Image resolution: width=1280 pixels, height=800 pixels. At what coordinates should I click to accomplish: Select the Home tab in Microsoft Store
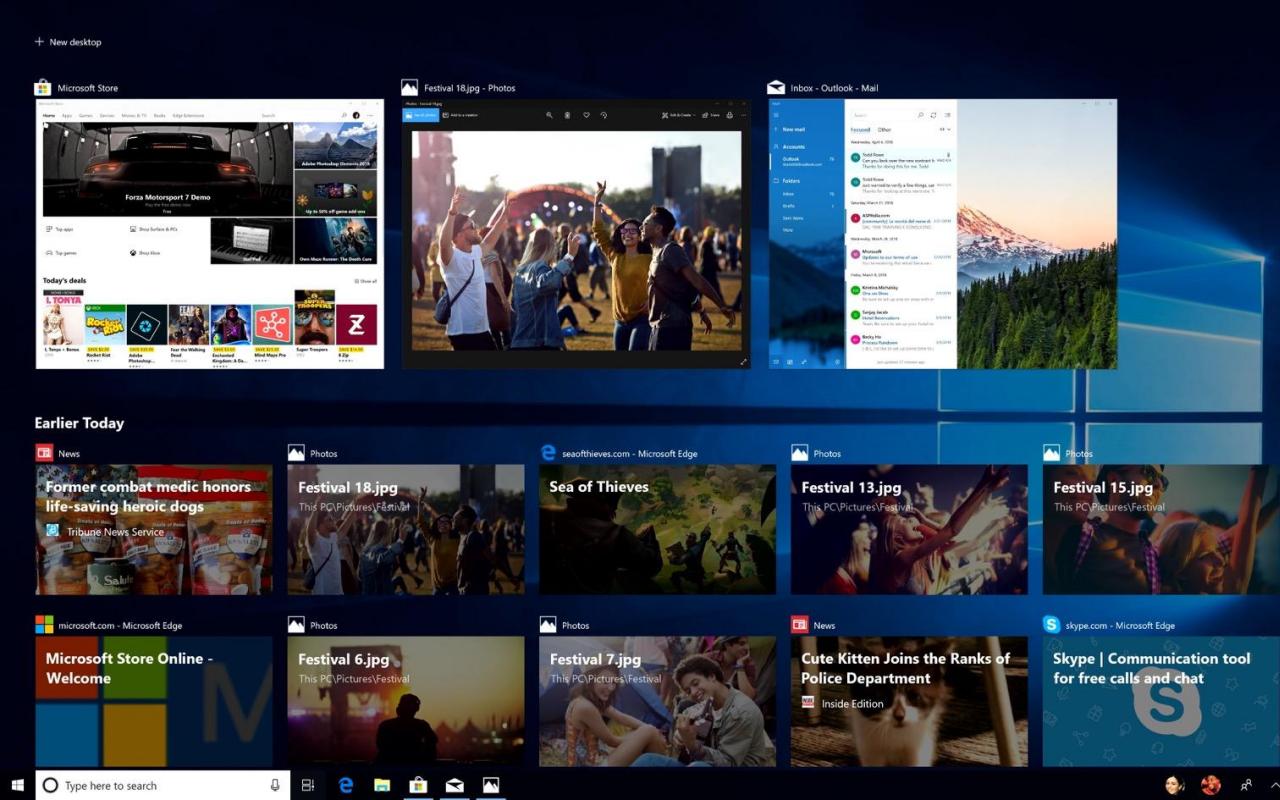[49, 115]
